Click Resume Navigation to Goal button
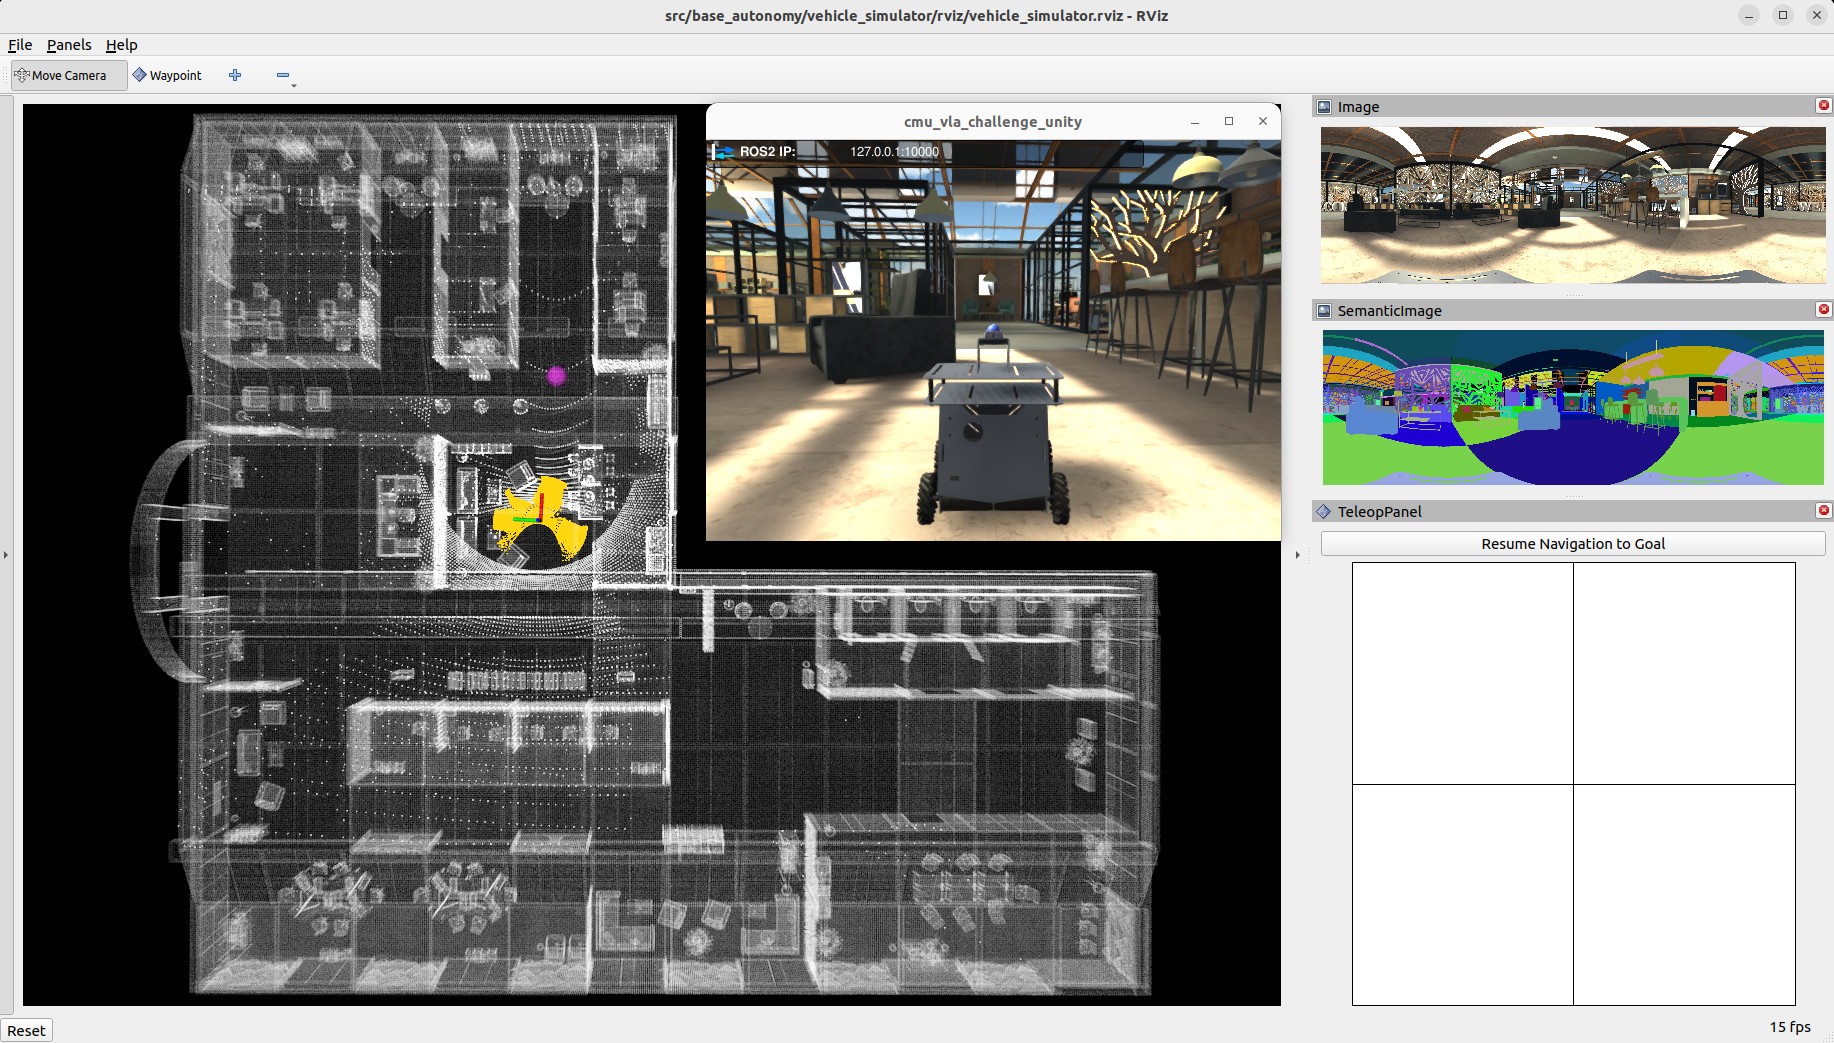This screenshot has height=1043, width=1834. 1573,544
